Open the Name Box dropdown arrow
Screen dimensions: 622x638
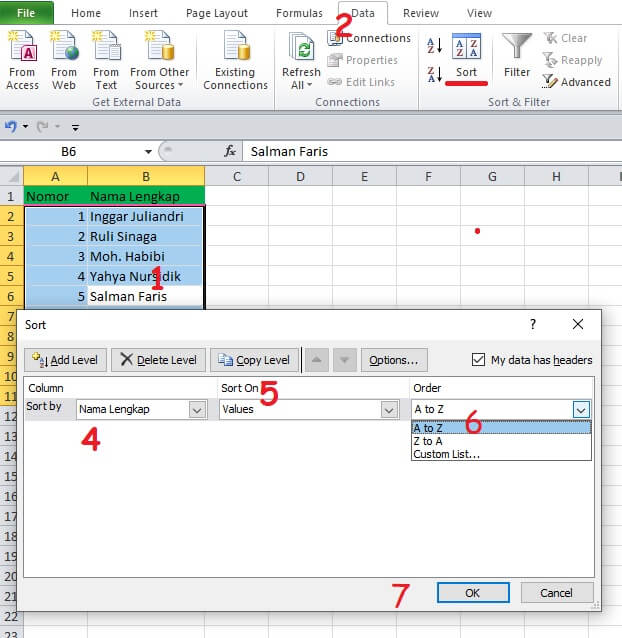click(x=148, y=152)
